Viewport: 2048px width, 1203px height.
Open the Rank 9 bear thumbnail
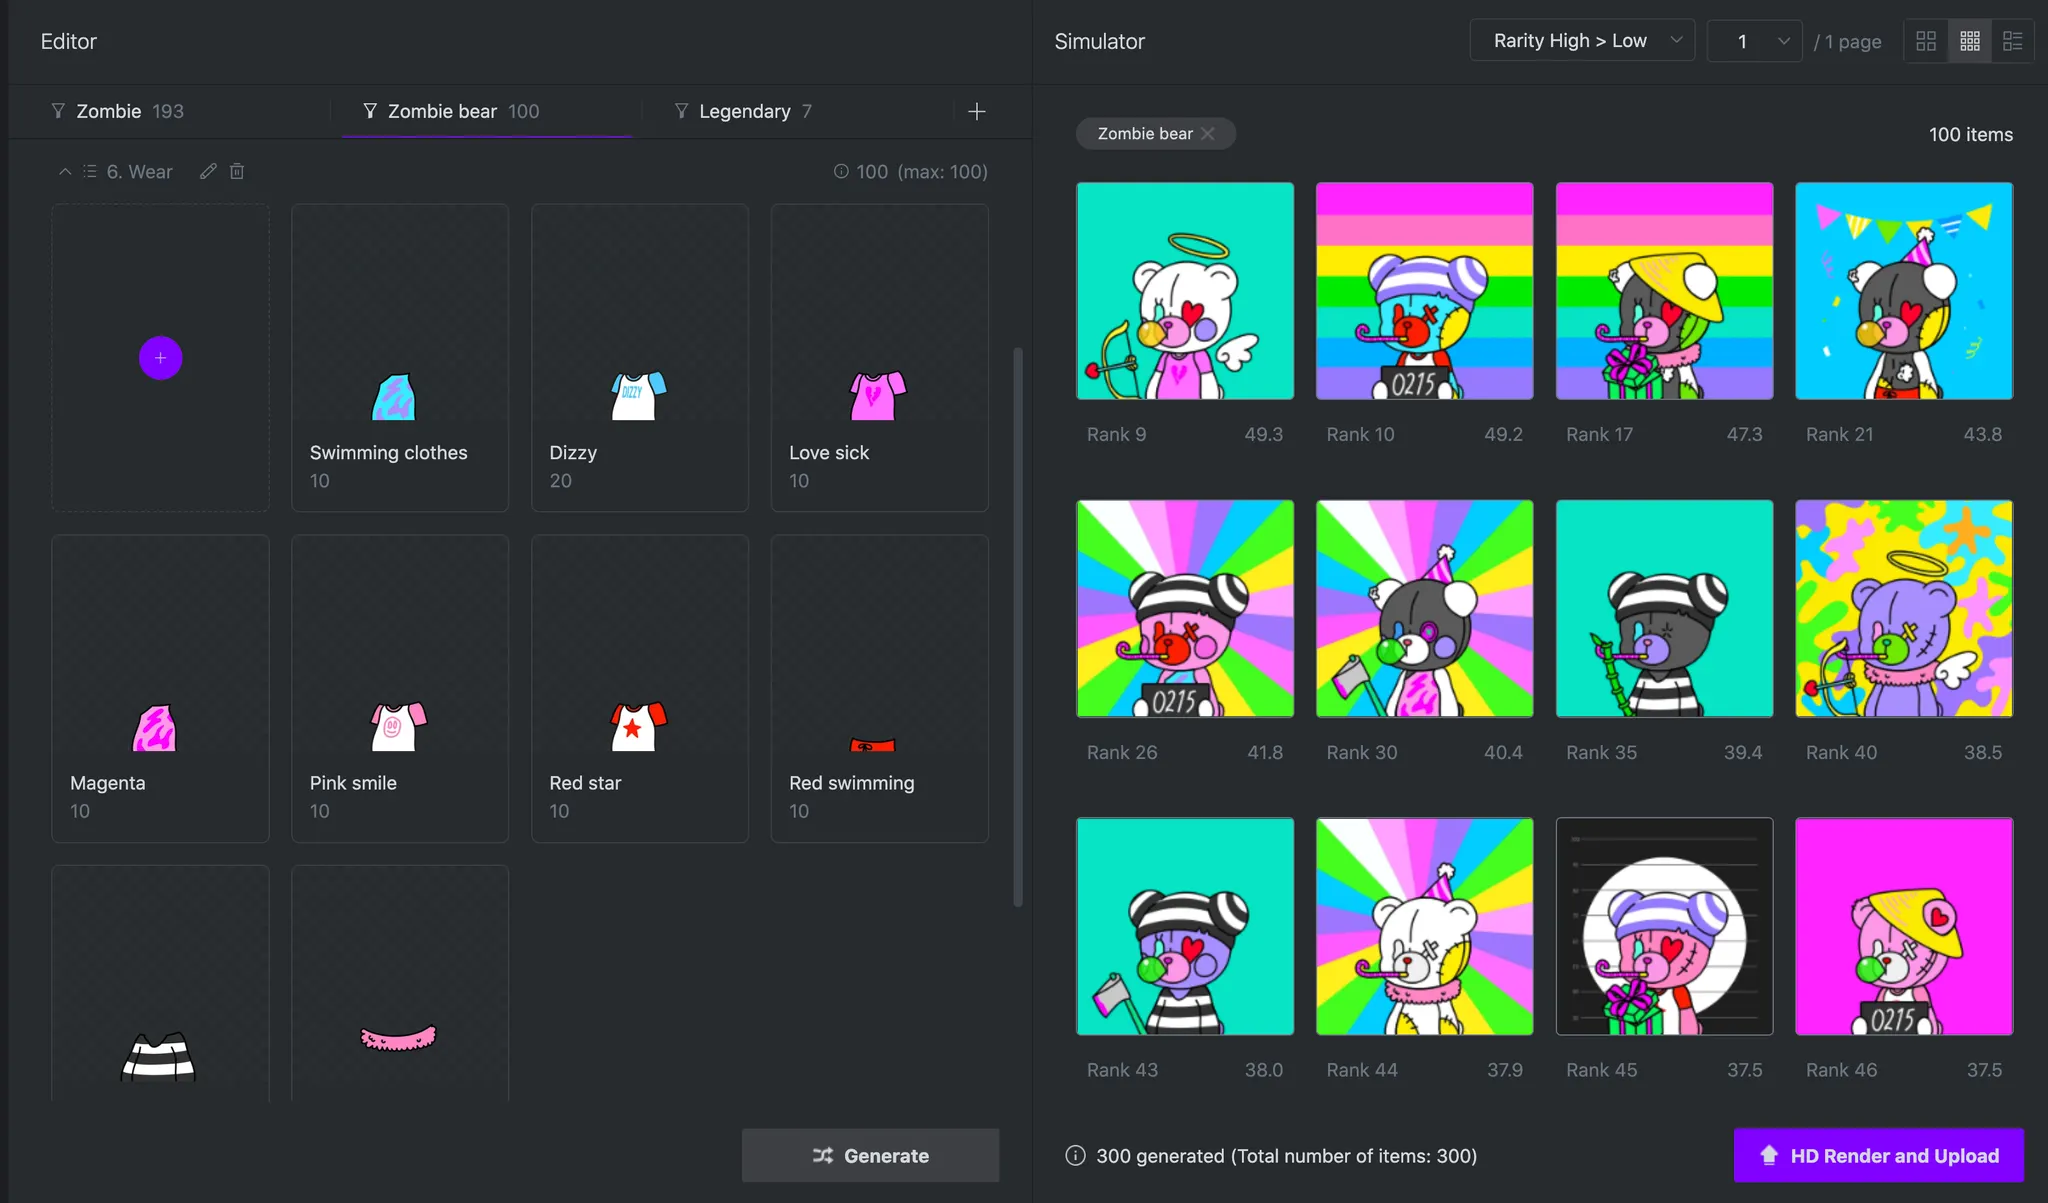(x=1184, y=291)
